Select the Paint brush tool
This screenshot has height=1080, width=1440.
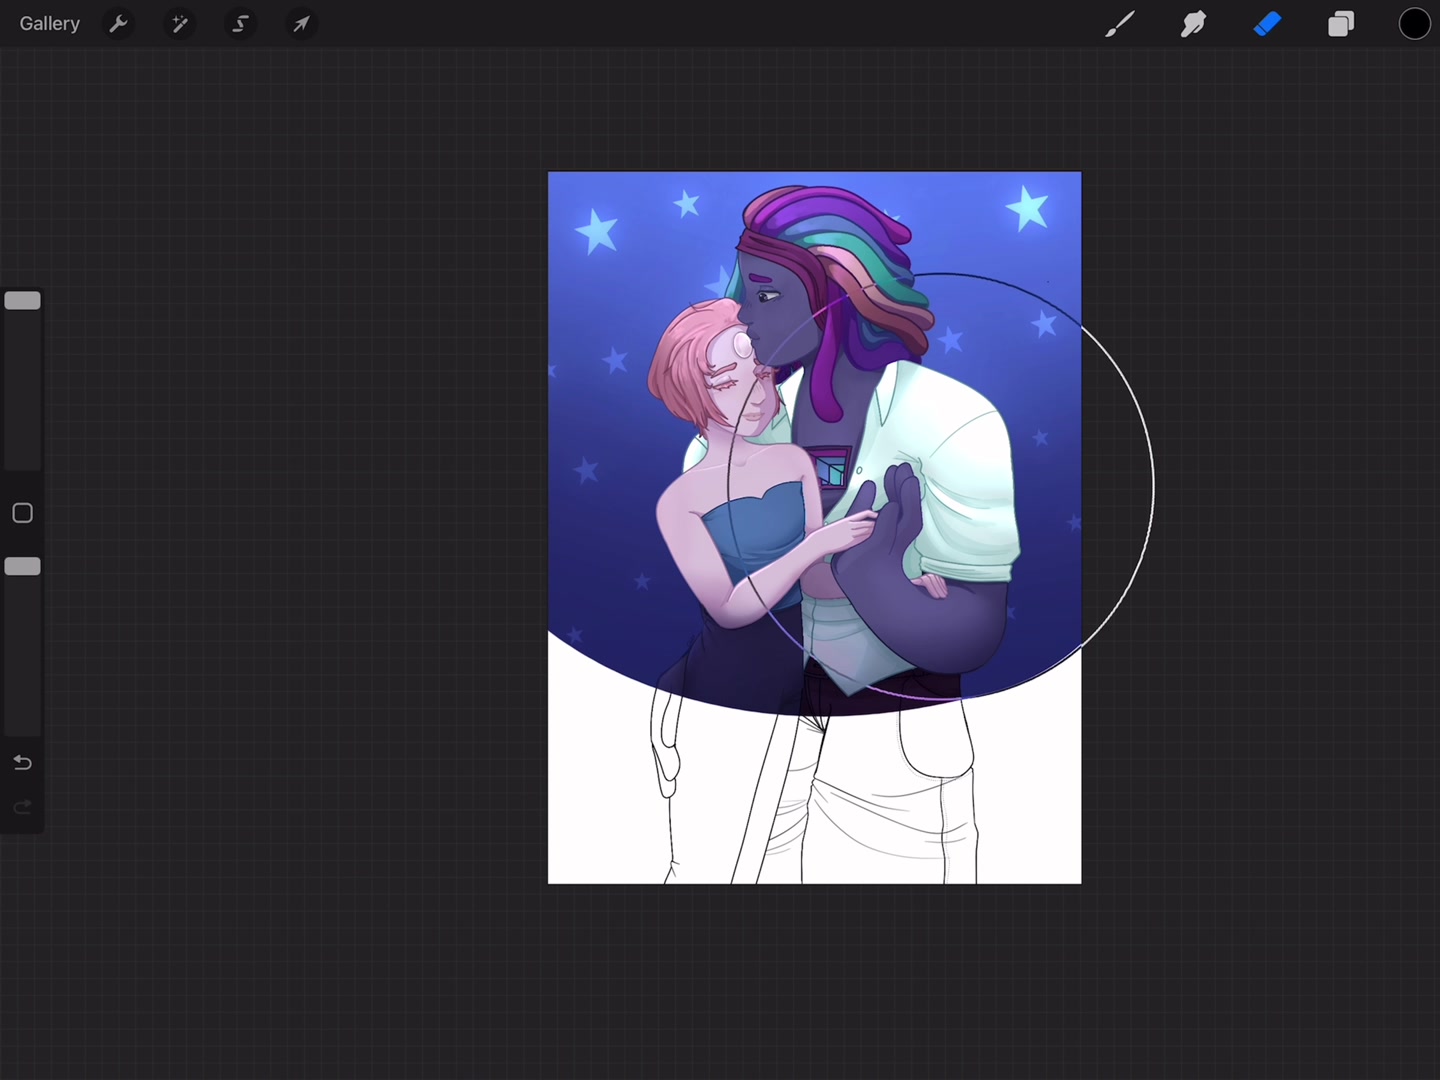click(1120, 24)
